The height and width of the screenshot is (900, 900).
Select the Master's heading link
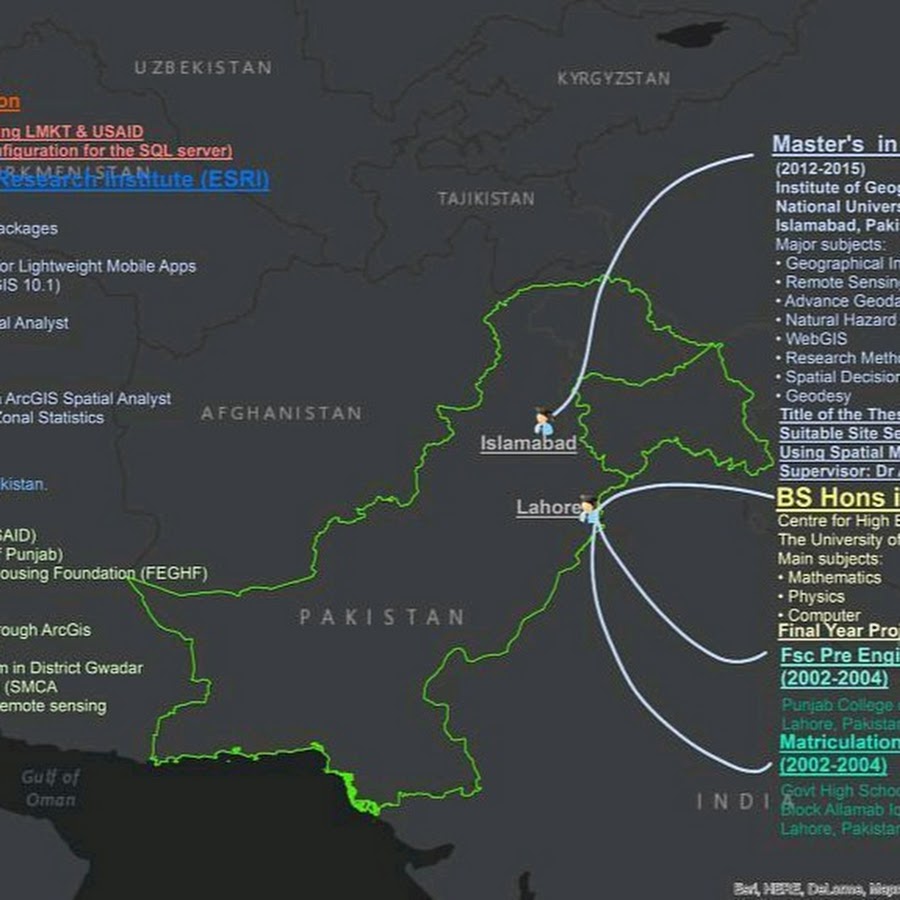835,144
